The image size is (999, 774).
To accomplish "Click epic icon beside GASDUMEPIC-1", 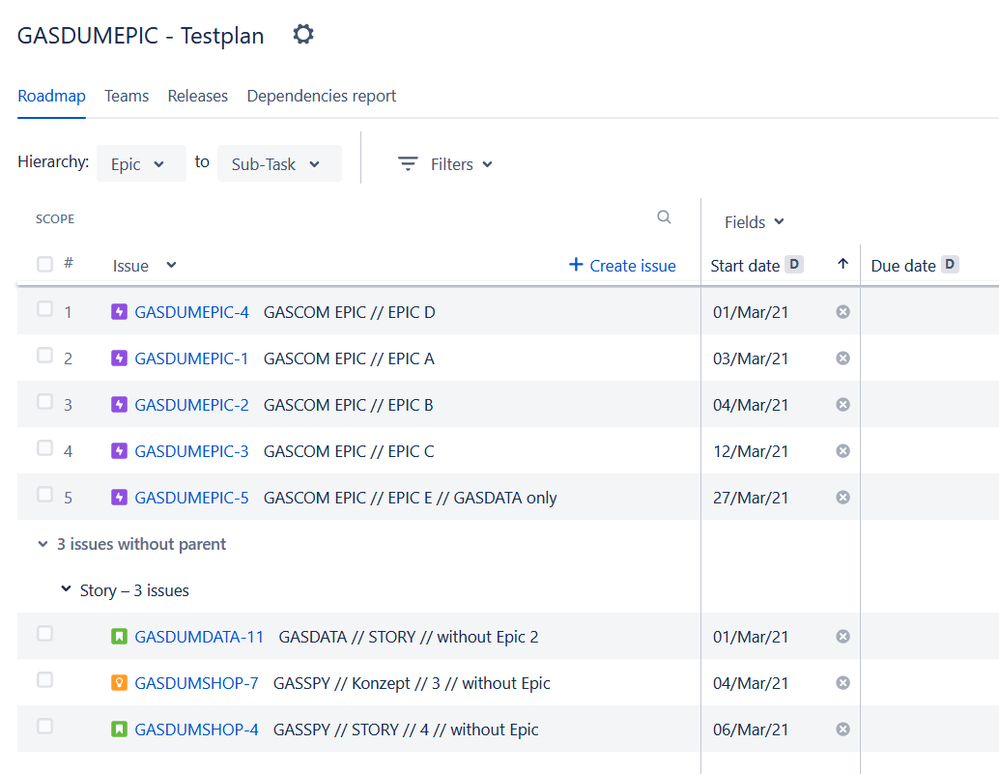I will tap(120, 358).
